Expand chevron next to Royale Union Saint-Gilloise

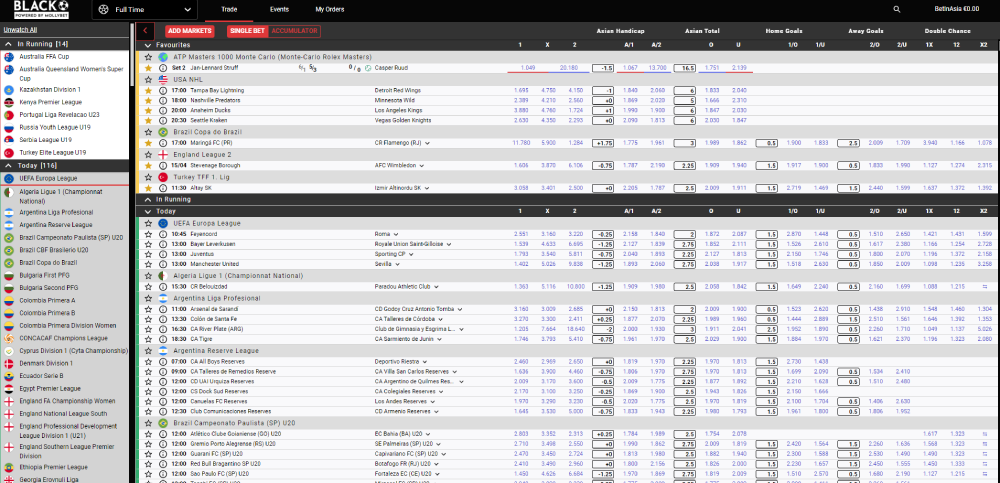[x=449, y=244]
